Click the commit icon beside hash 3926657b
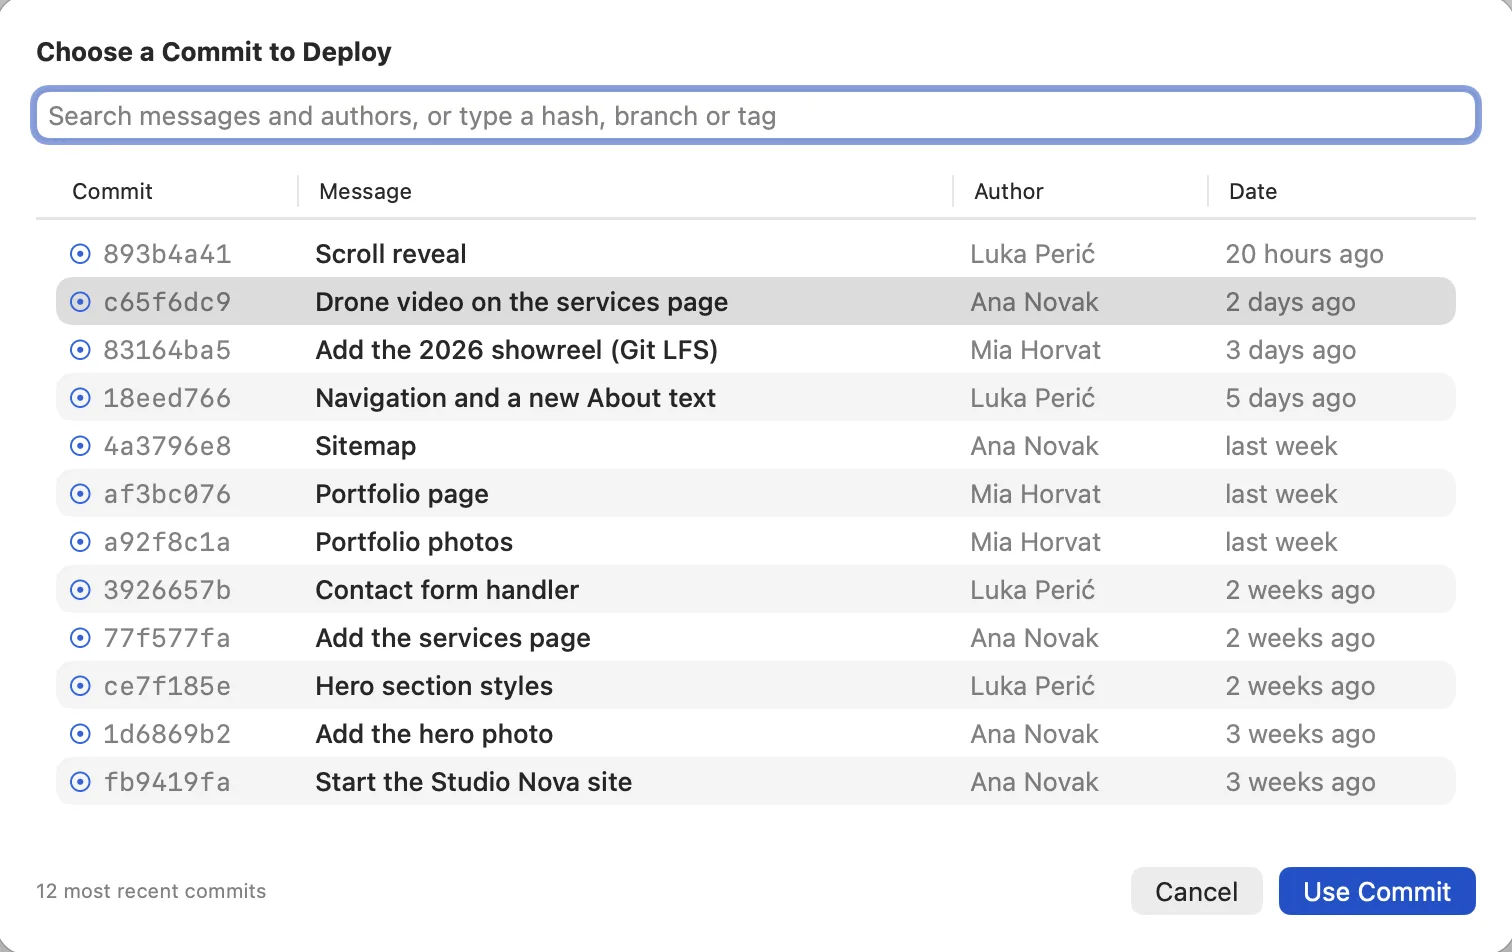 (x=80, y=590)
